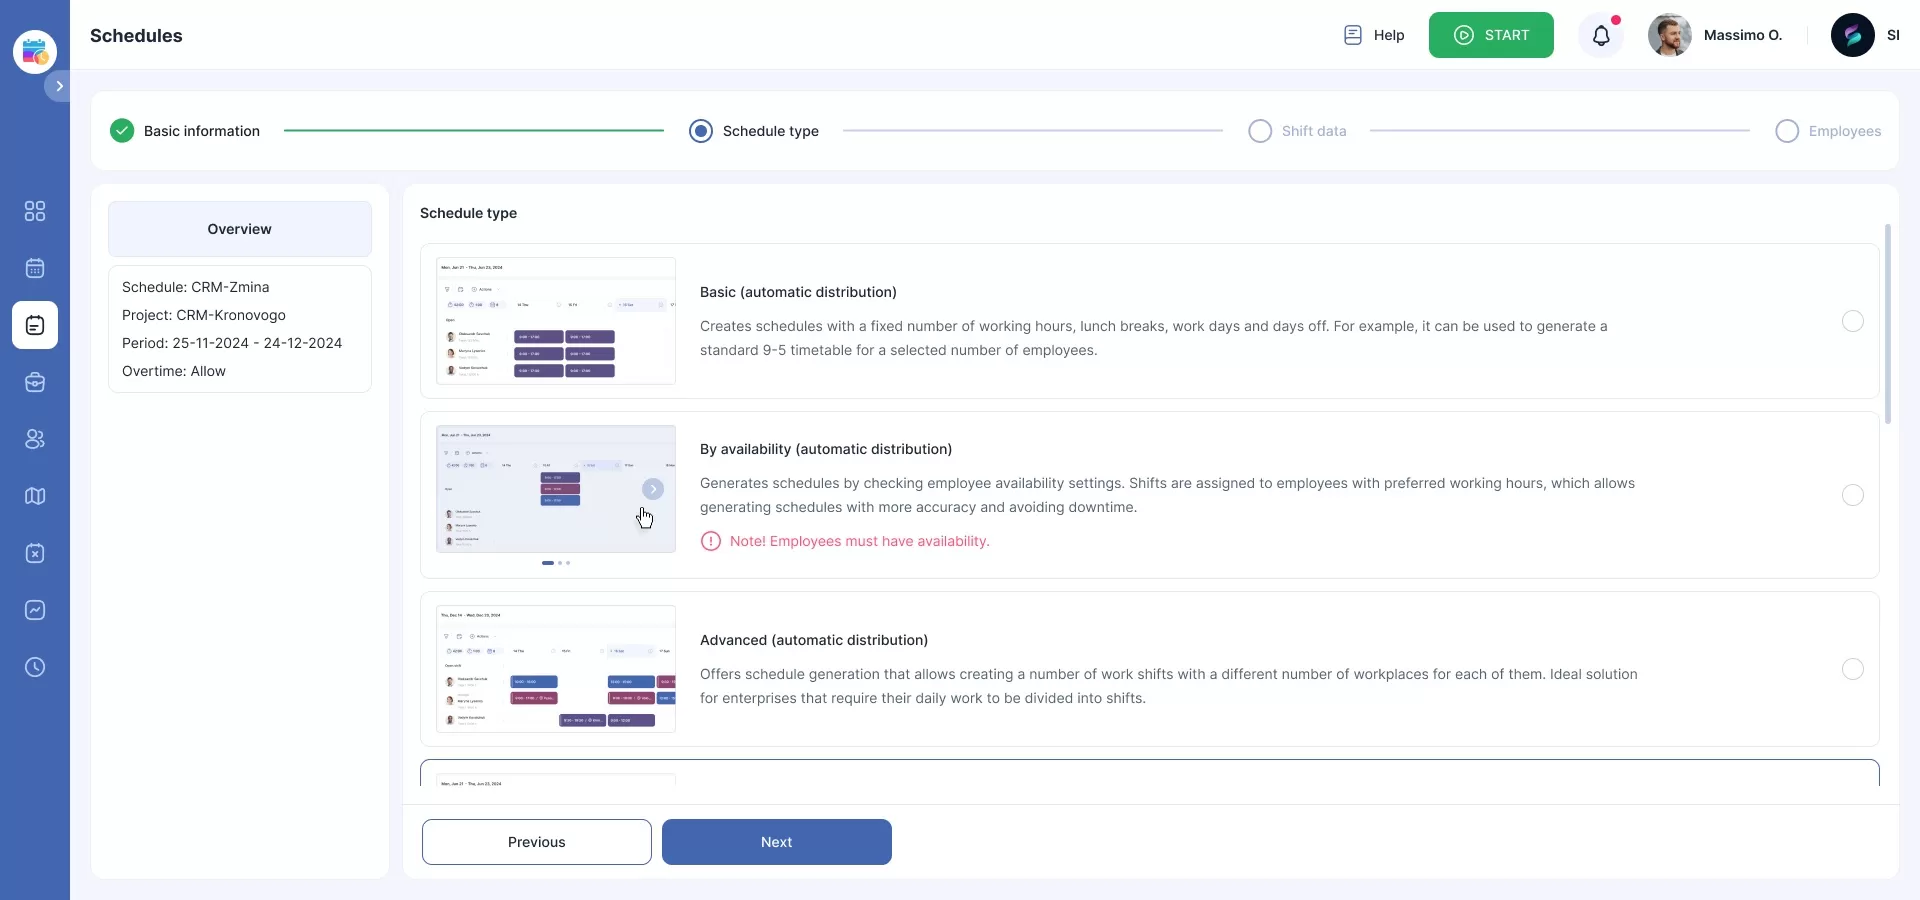Switch to the Overview tab
The width and height of the screenshot is (1920, 900).
point(240,229)
